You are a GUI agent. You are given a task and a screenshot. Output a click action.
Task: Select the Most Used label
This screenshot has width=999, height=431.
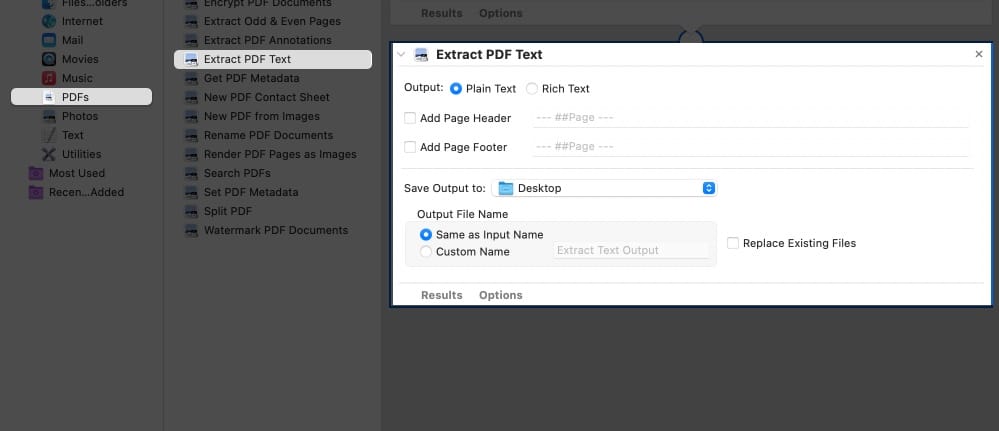[x=77, y=173]
